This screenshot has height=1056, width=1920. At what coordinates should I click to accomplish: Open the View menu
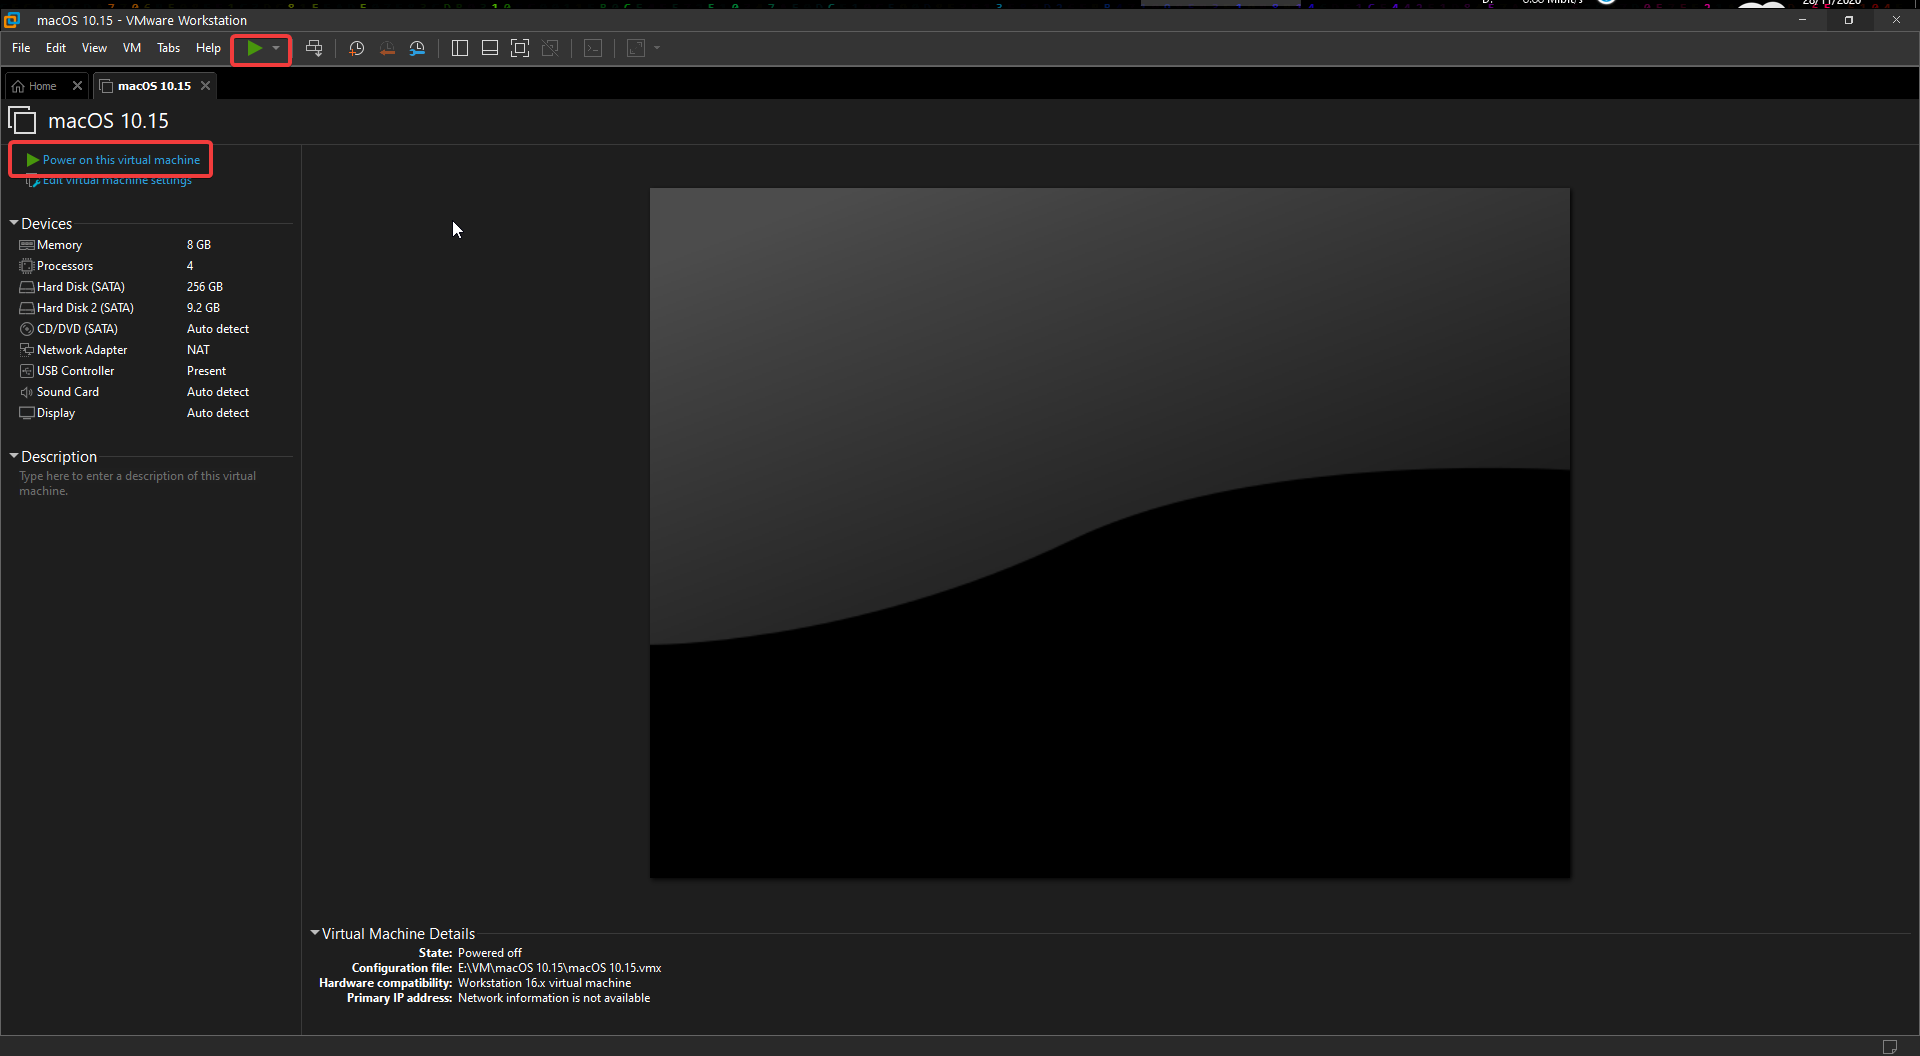pyautogui.click(x=94, y=48)
